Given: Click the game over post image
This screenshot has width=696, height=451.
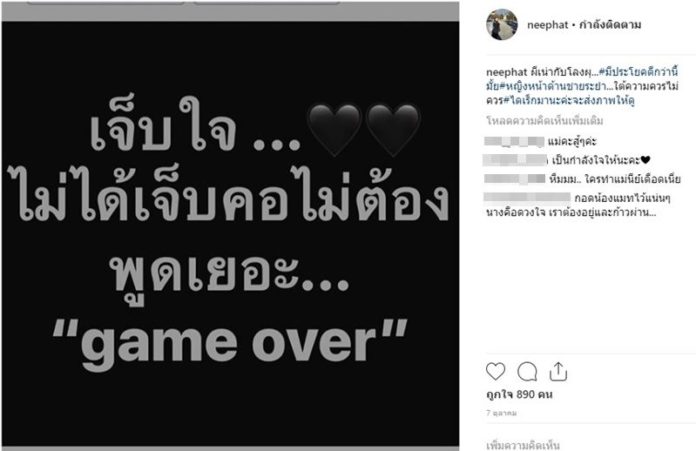Looking at the screenshot, I should point(230,233).
